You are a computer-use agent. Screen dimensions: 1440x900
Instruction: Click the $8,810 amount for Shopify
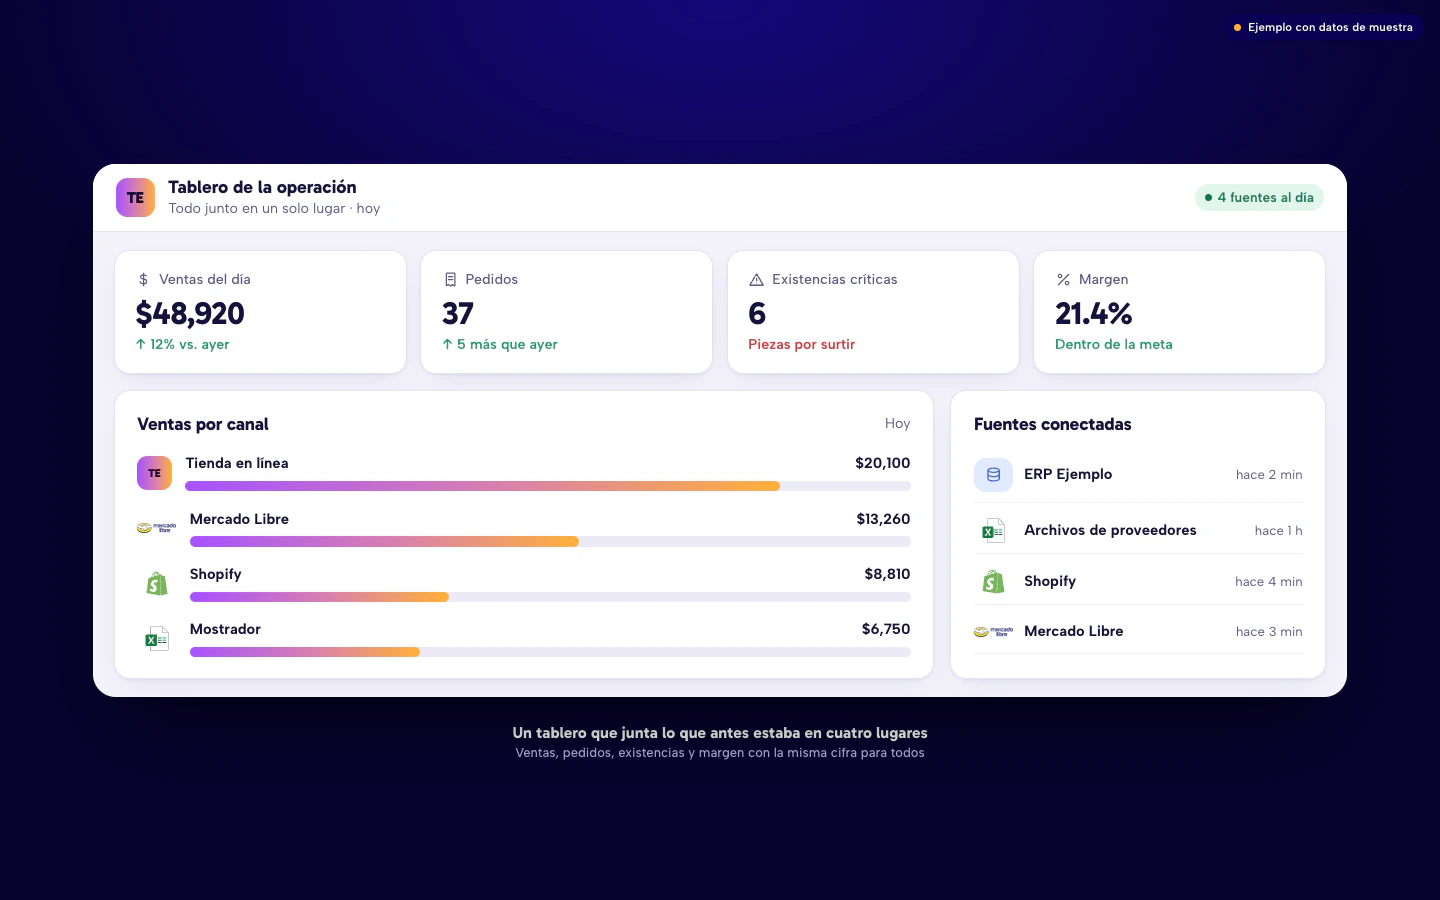(888, 575)
